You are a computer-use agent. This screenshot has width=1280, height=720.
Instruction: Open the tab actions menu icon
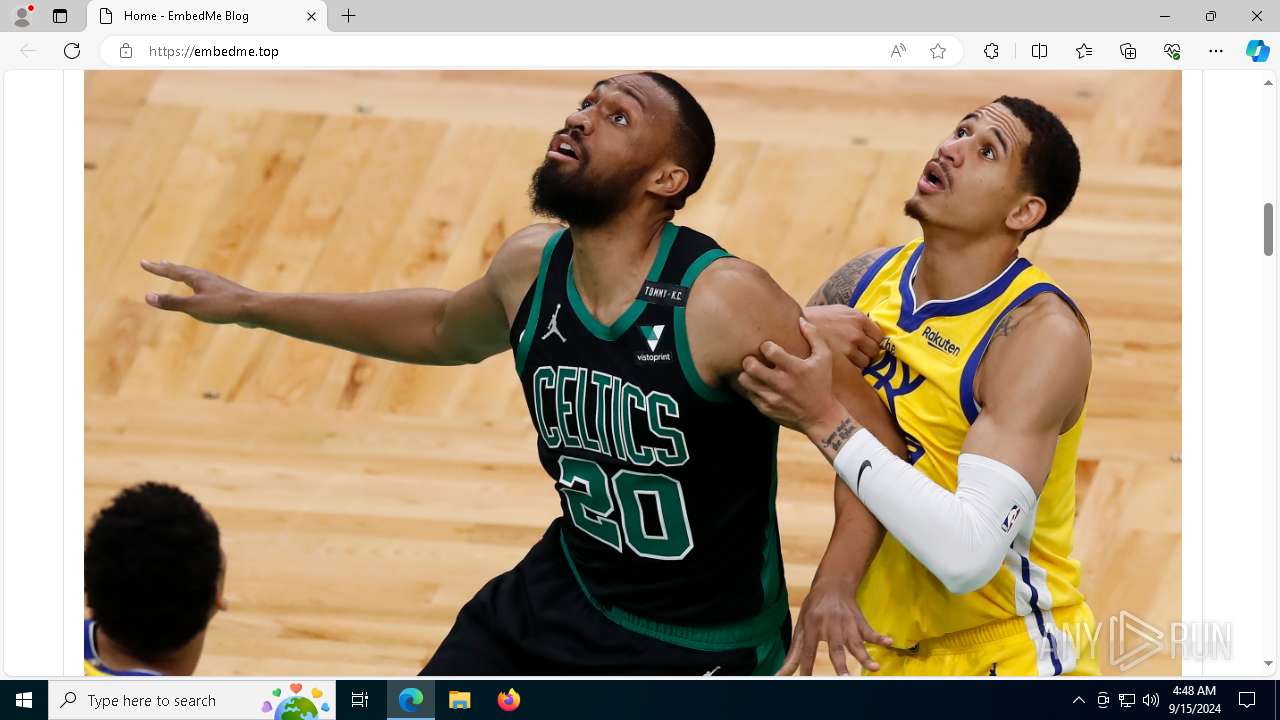60,16
